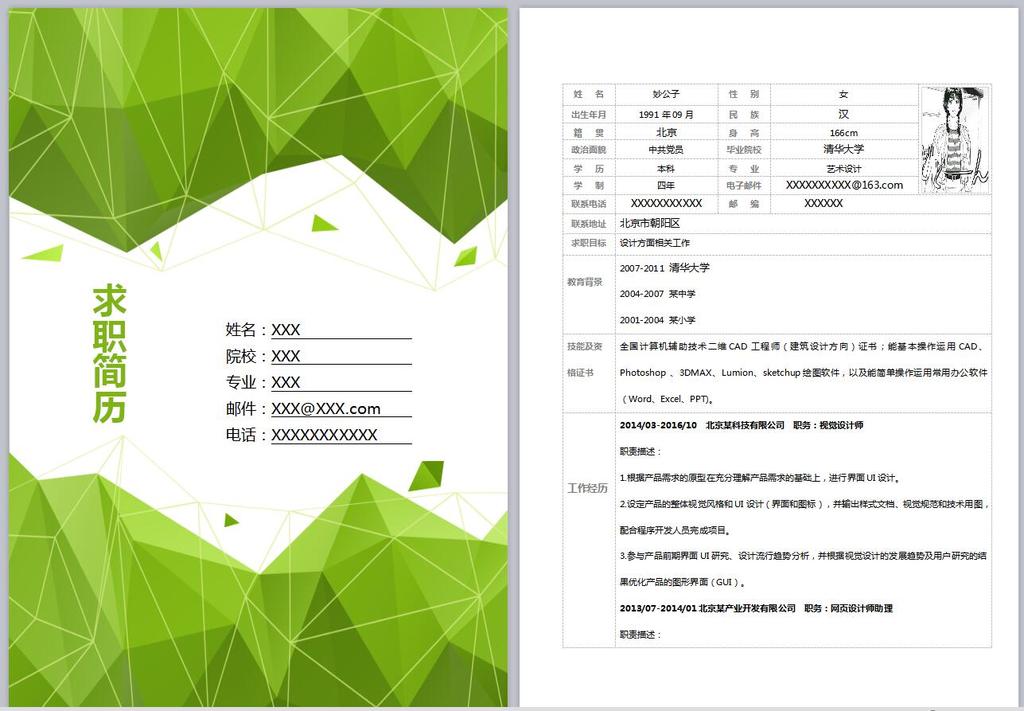Select the address 北京市朝阳区
The image size is (1024, 711).
point(650,223)
